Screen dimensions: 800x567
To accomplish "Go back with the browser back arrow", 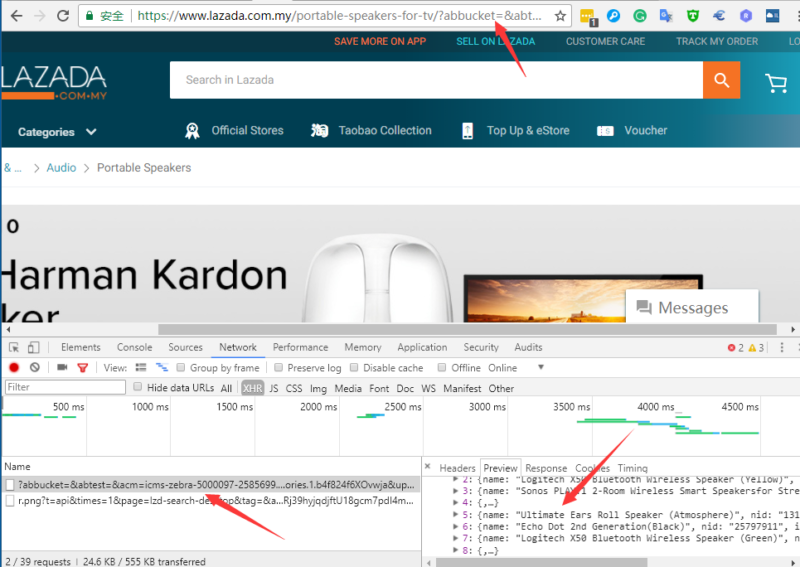I will [x=16, y=16].
